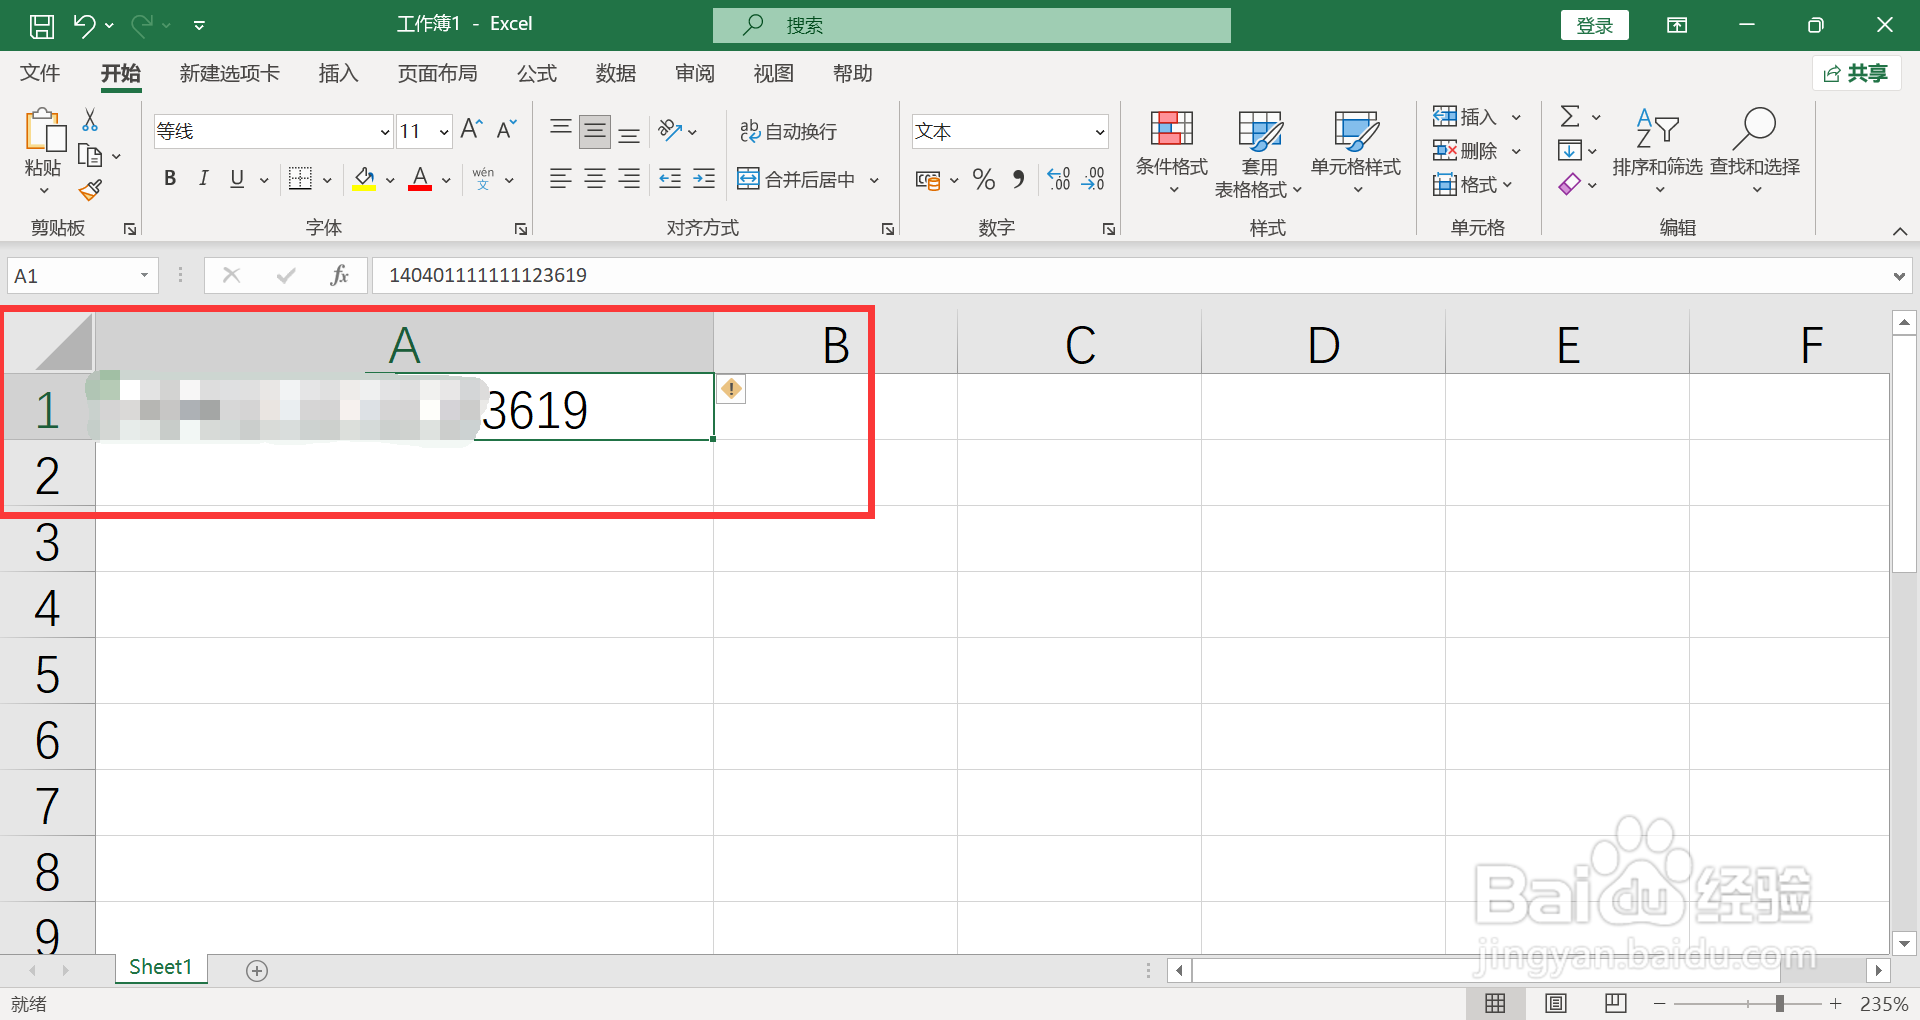Viewport: 1920px width, 1020px height.
Task: Click the Paste clipboard icon
Action: (44, 131)
